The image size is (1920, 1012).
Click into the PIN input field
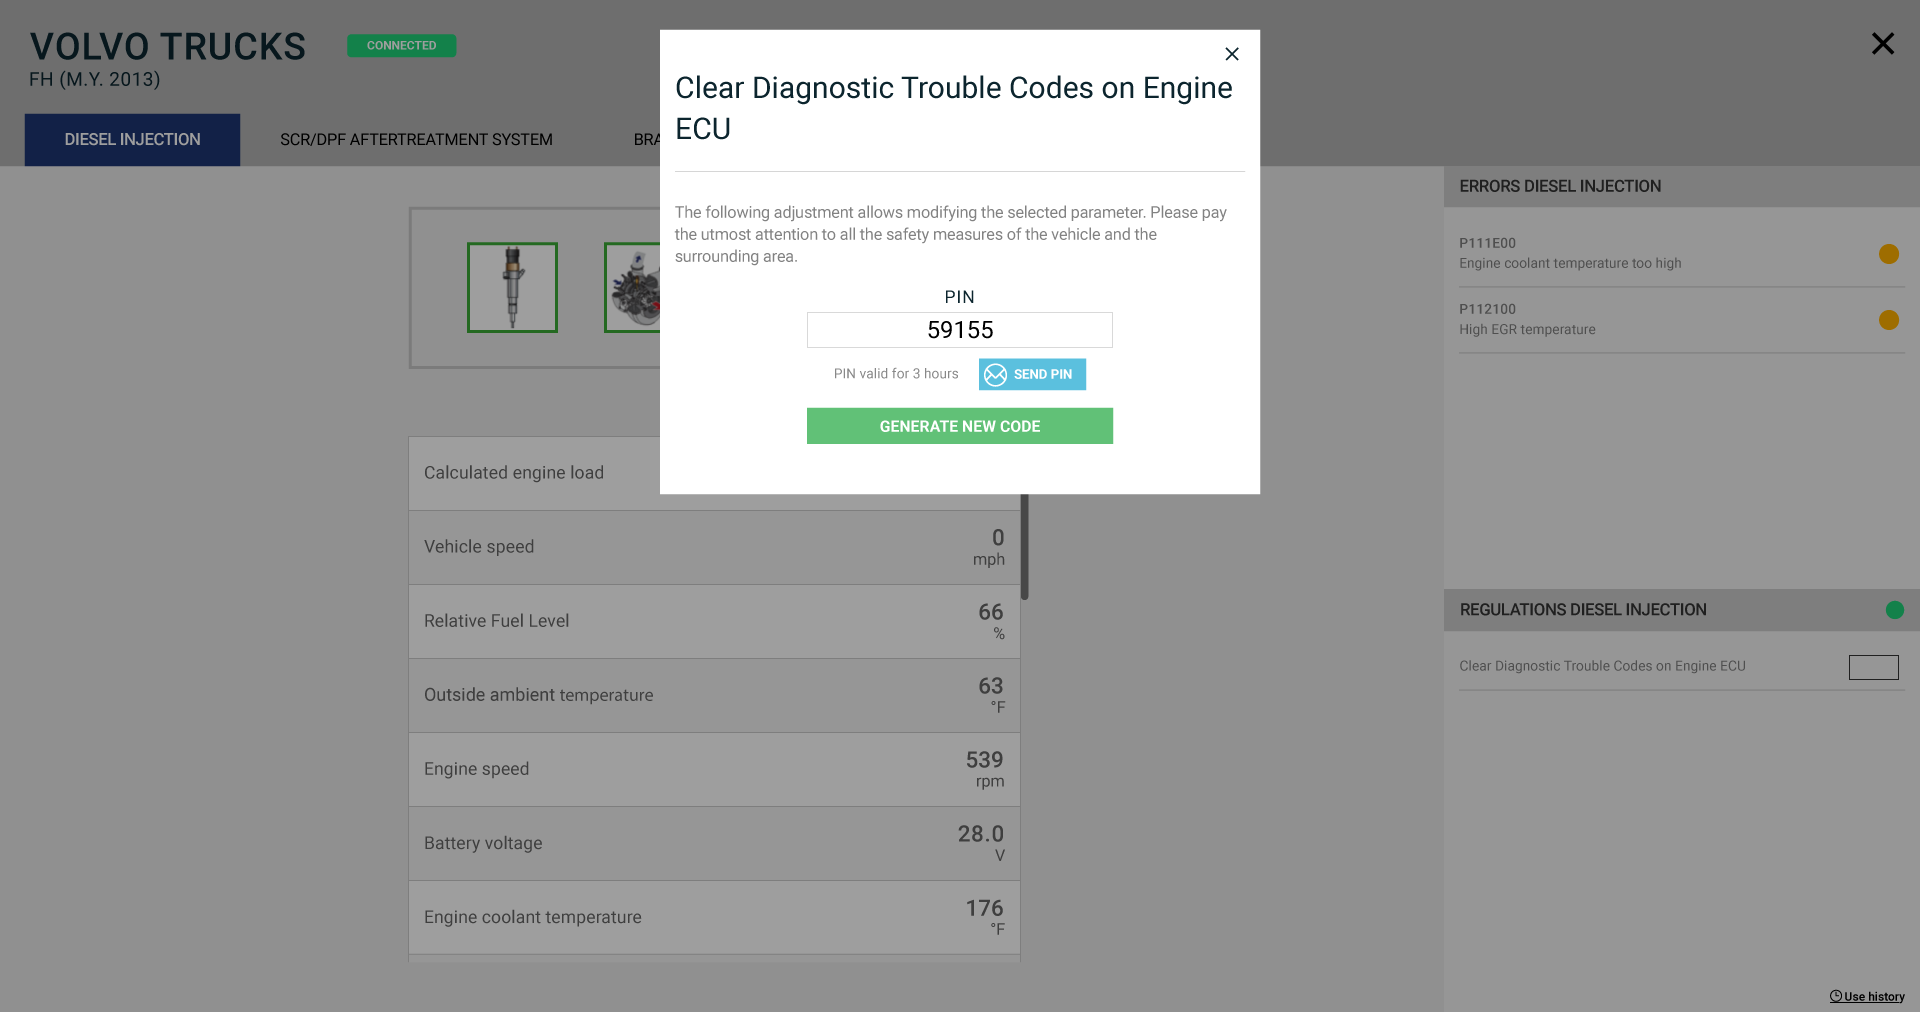pyautogui.click(x=959, y=330)
